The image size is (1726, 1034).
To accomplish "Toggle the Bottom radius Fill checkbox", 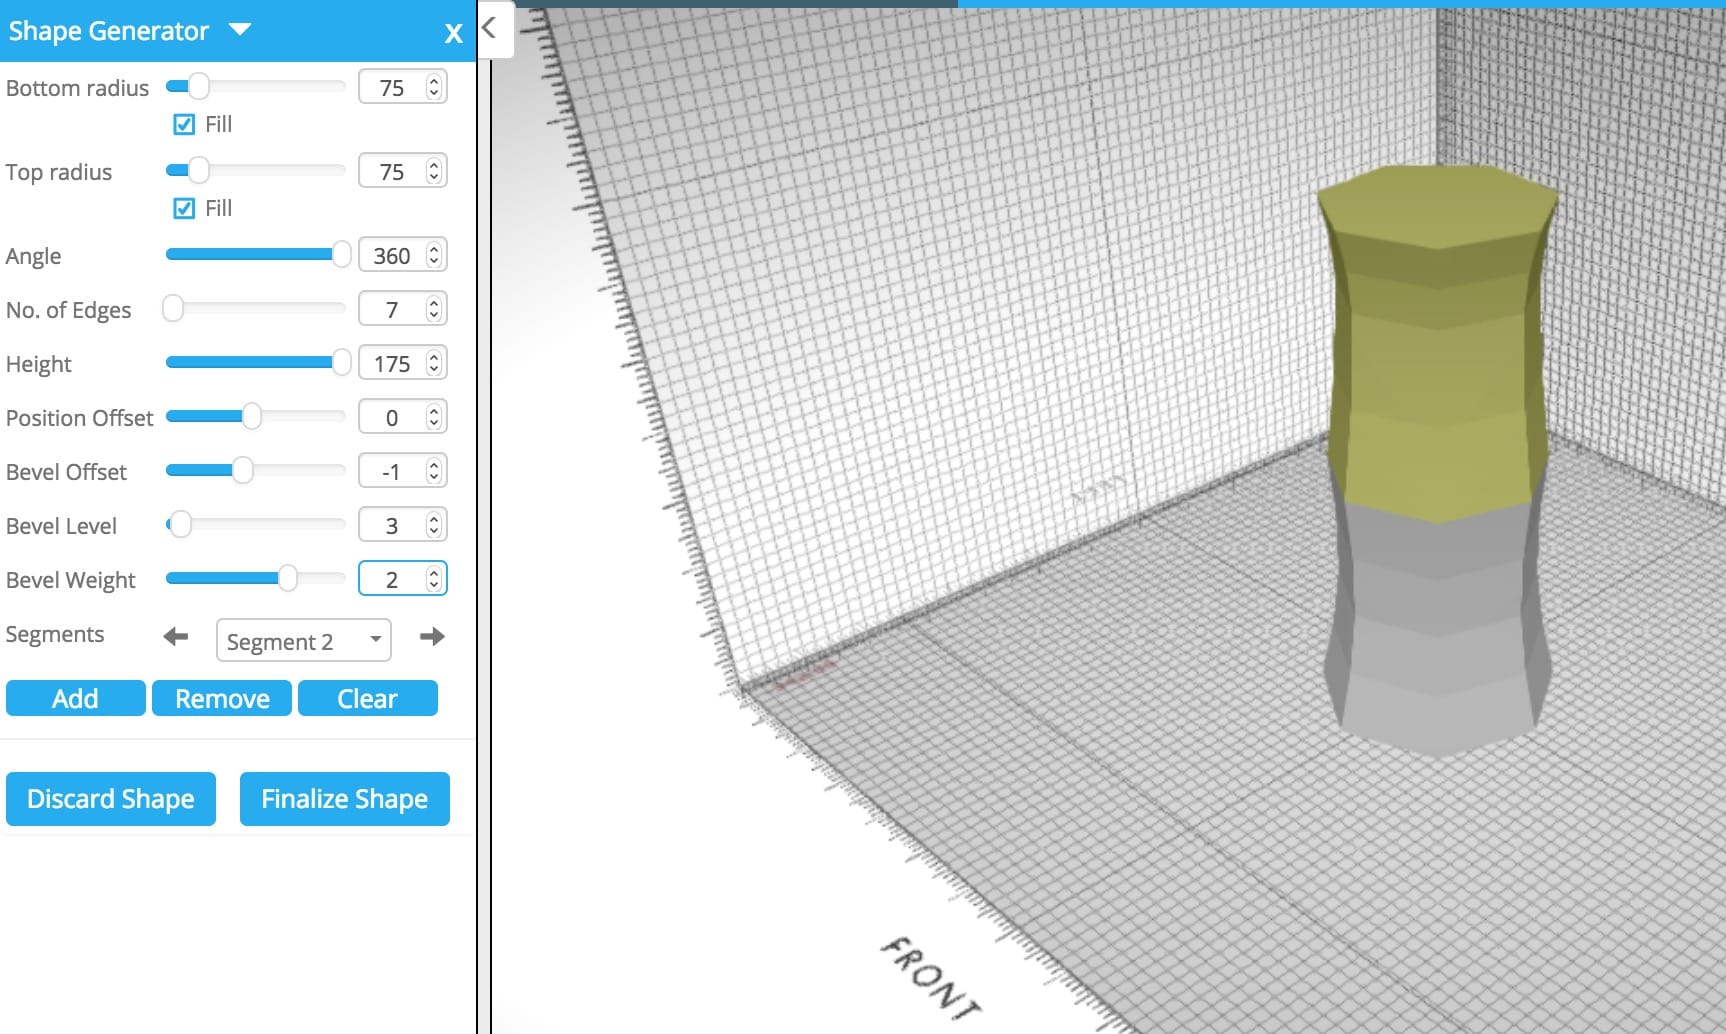I will [x=184, y=124].
